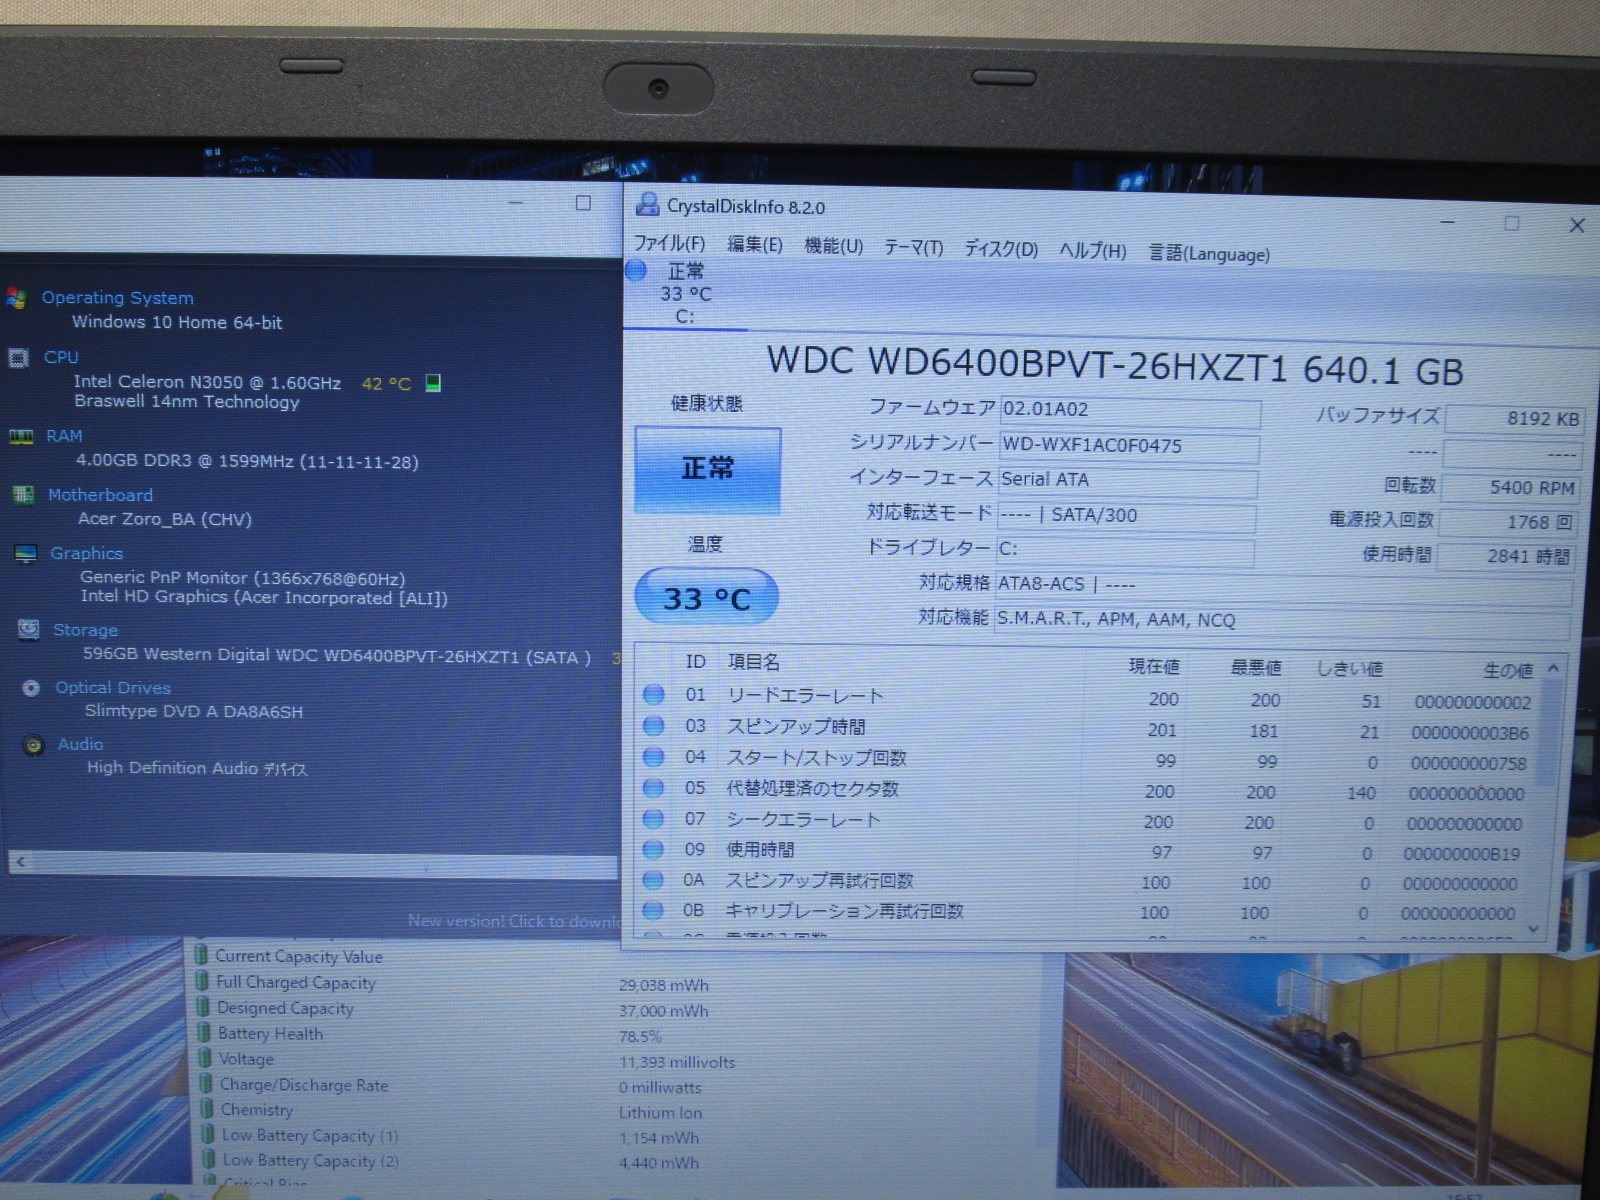This screenshot has height=1200, width=1600.
Task: Click the RAM section icon
Action: pos(21,437)
